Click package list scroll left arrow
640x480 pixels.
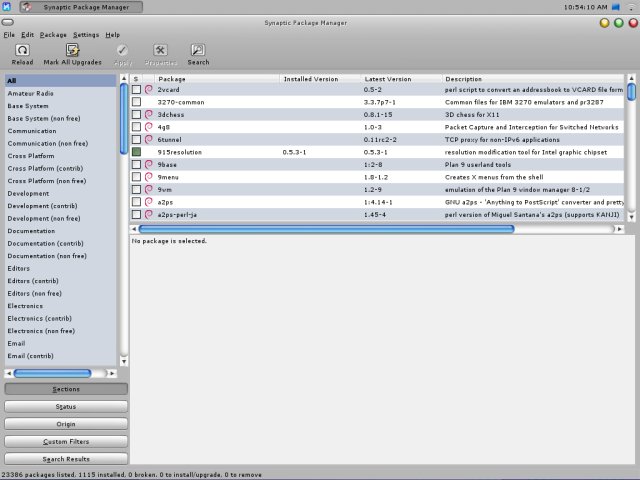tap(134, 229)
